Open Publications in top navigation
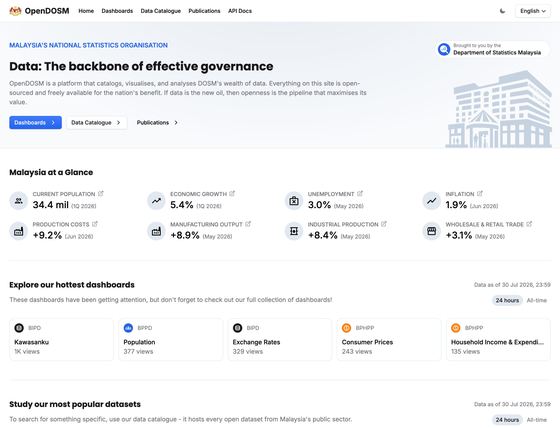 (x=204, y=11)
